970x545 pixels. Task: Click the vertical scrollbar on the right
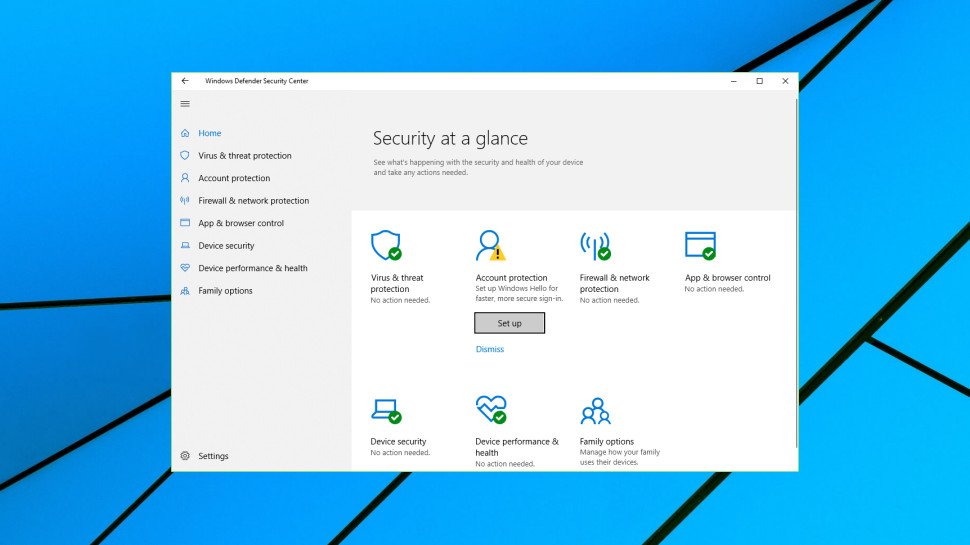click(796, 272)
